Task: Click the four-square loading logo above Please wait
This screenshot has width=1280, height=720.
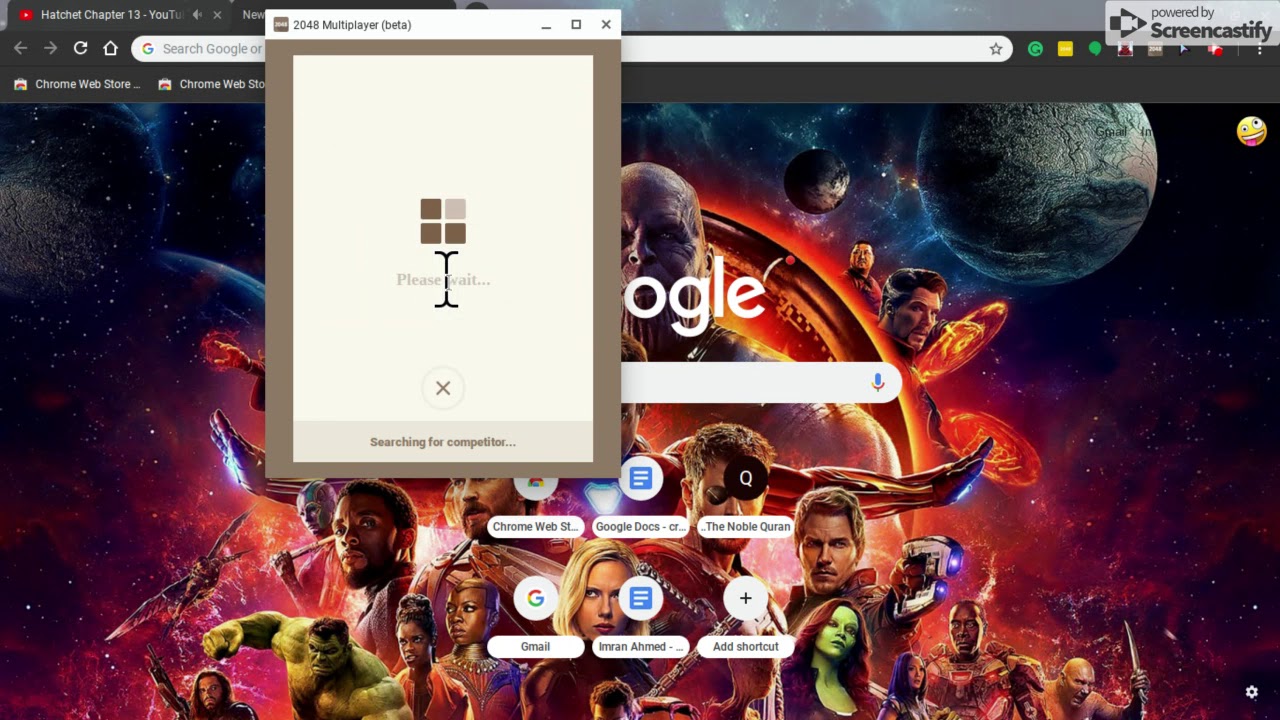Action: [x=443, y=221]
